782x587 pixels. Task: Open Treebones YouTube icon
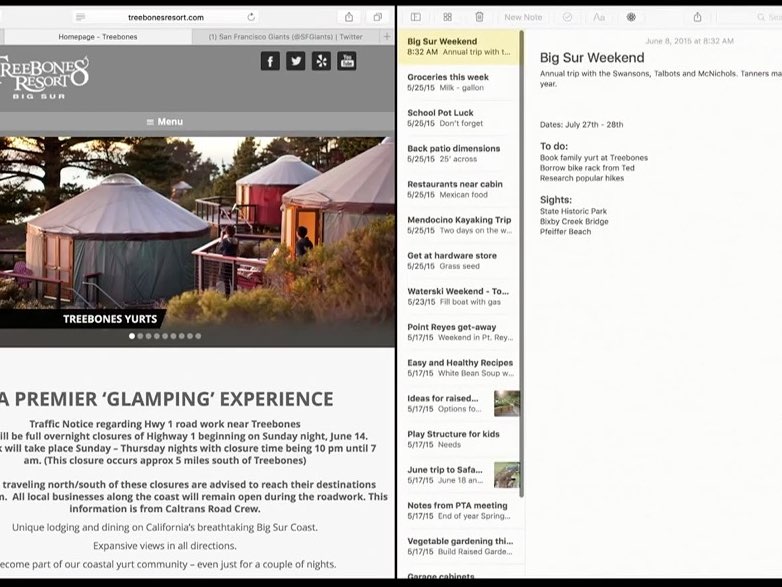[x=347, y=61]
